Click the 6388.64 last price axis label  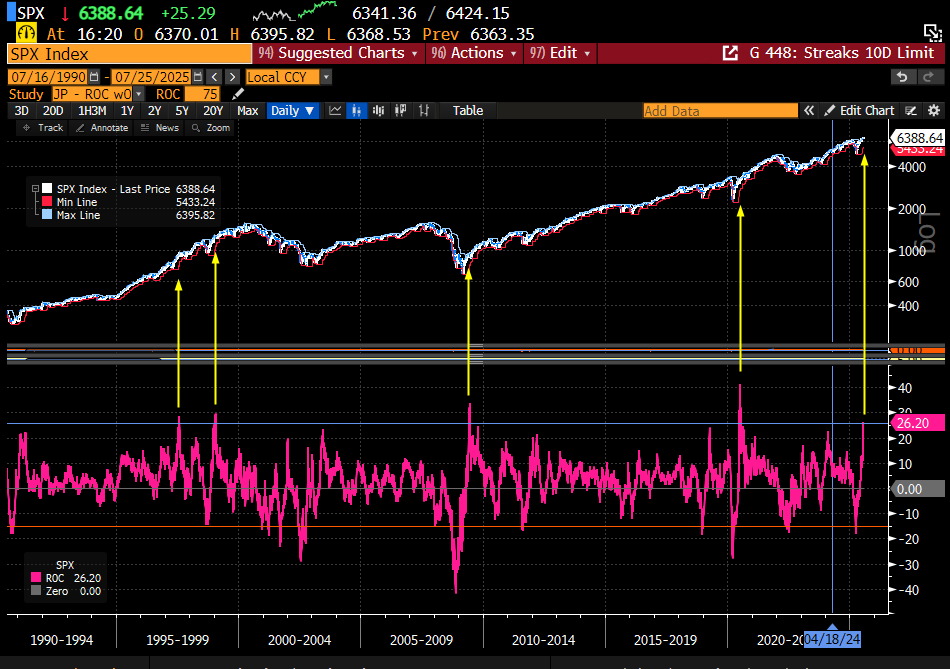point(918,138)
